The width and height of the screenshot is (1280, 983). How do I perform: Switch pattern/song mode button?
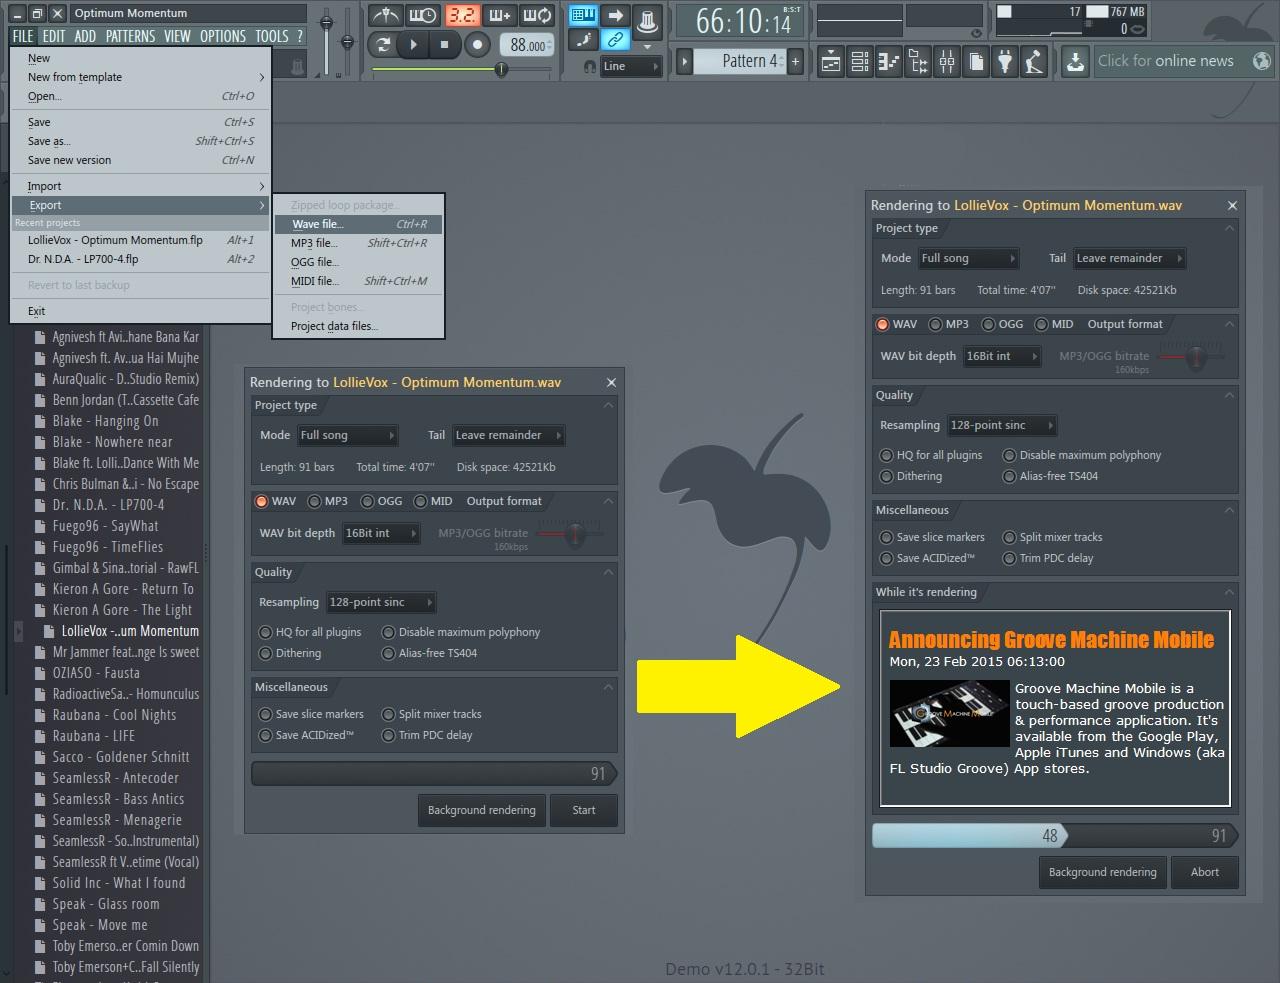(x=383, y=44)
